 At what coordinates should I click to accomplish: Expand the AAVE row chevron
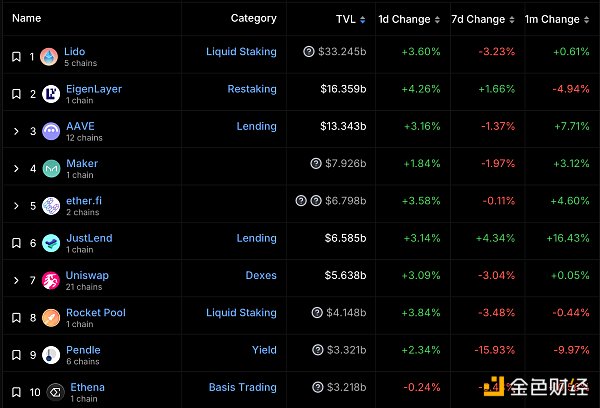tap(16, 131)
